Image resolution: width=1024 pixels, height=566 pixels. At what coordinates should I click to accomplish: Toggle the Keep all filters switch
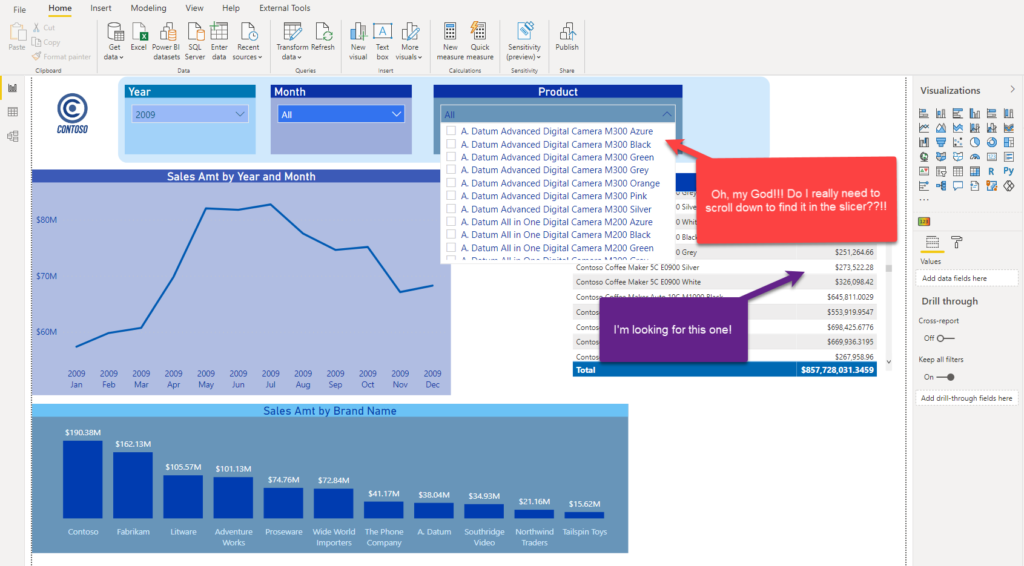point(946,377)
